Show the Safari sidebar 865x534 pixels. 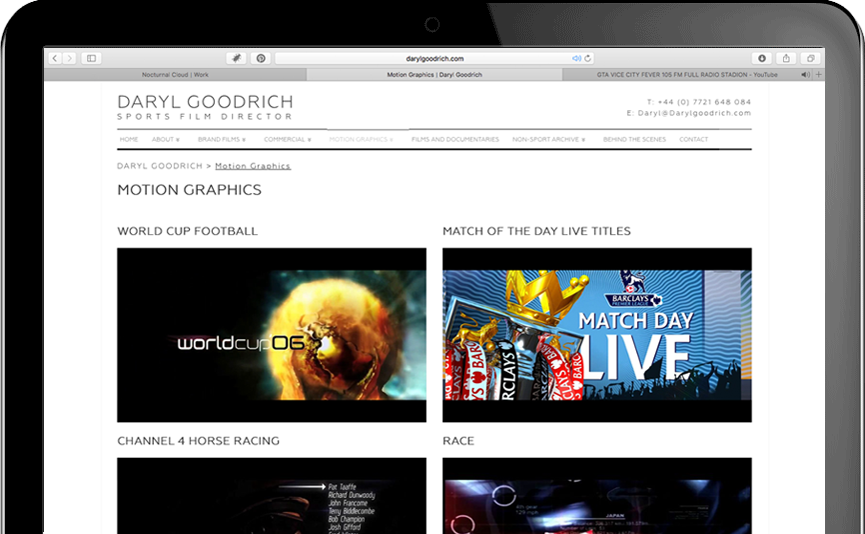[x=92, y=58]
